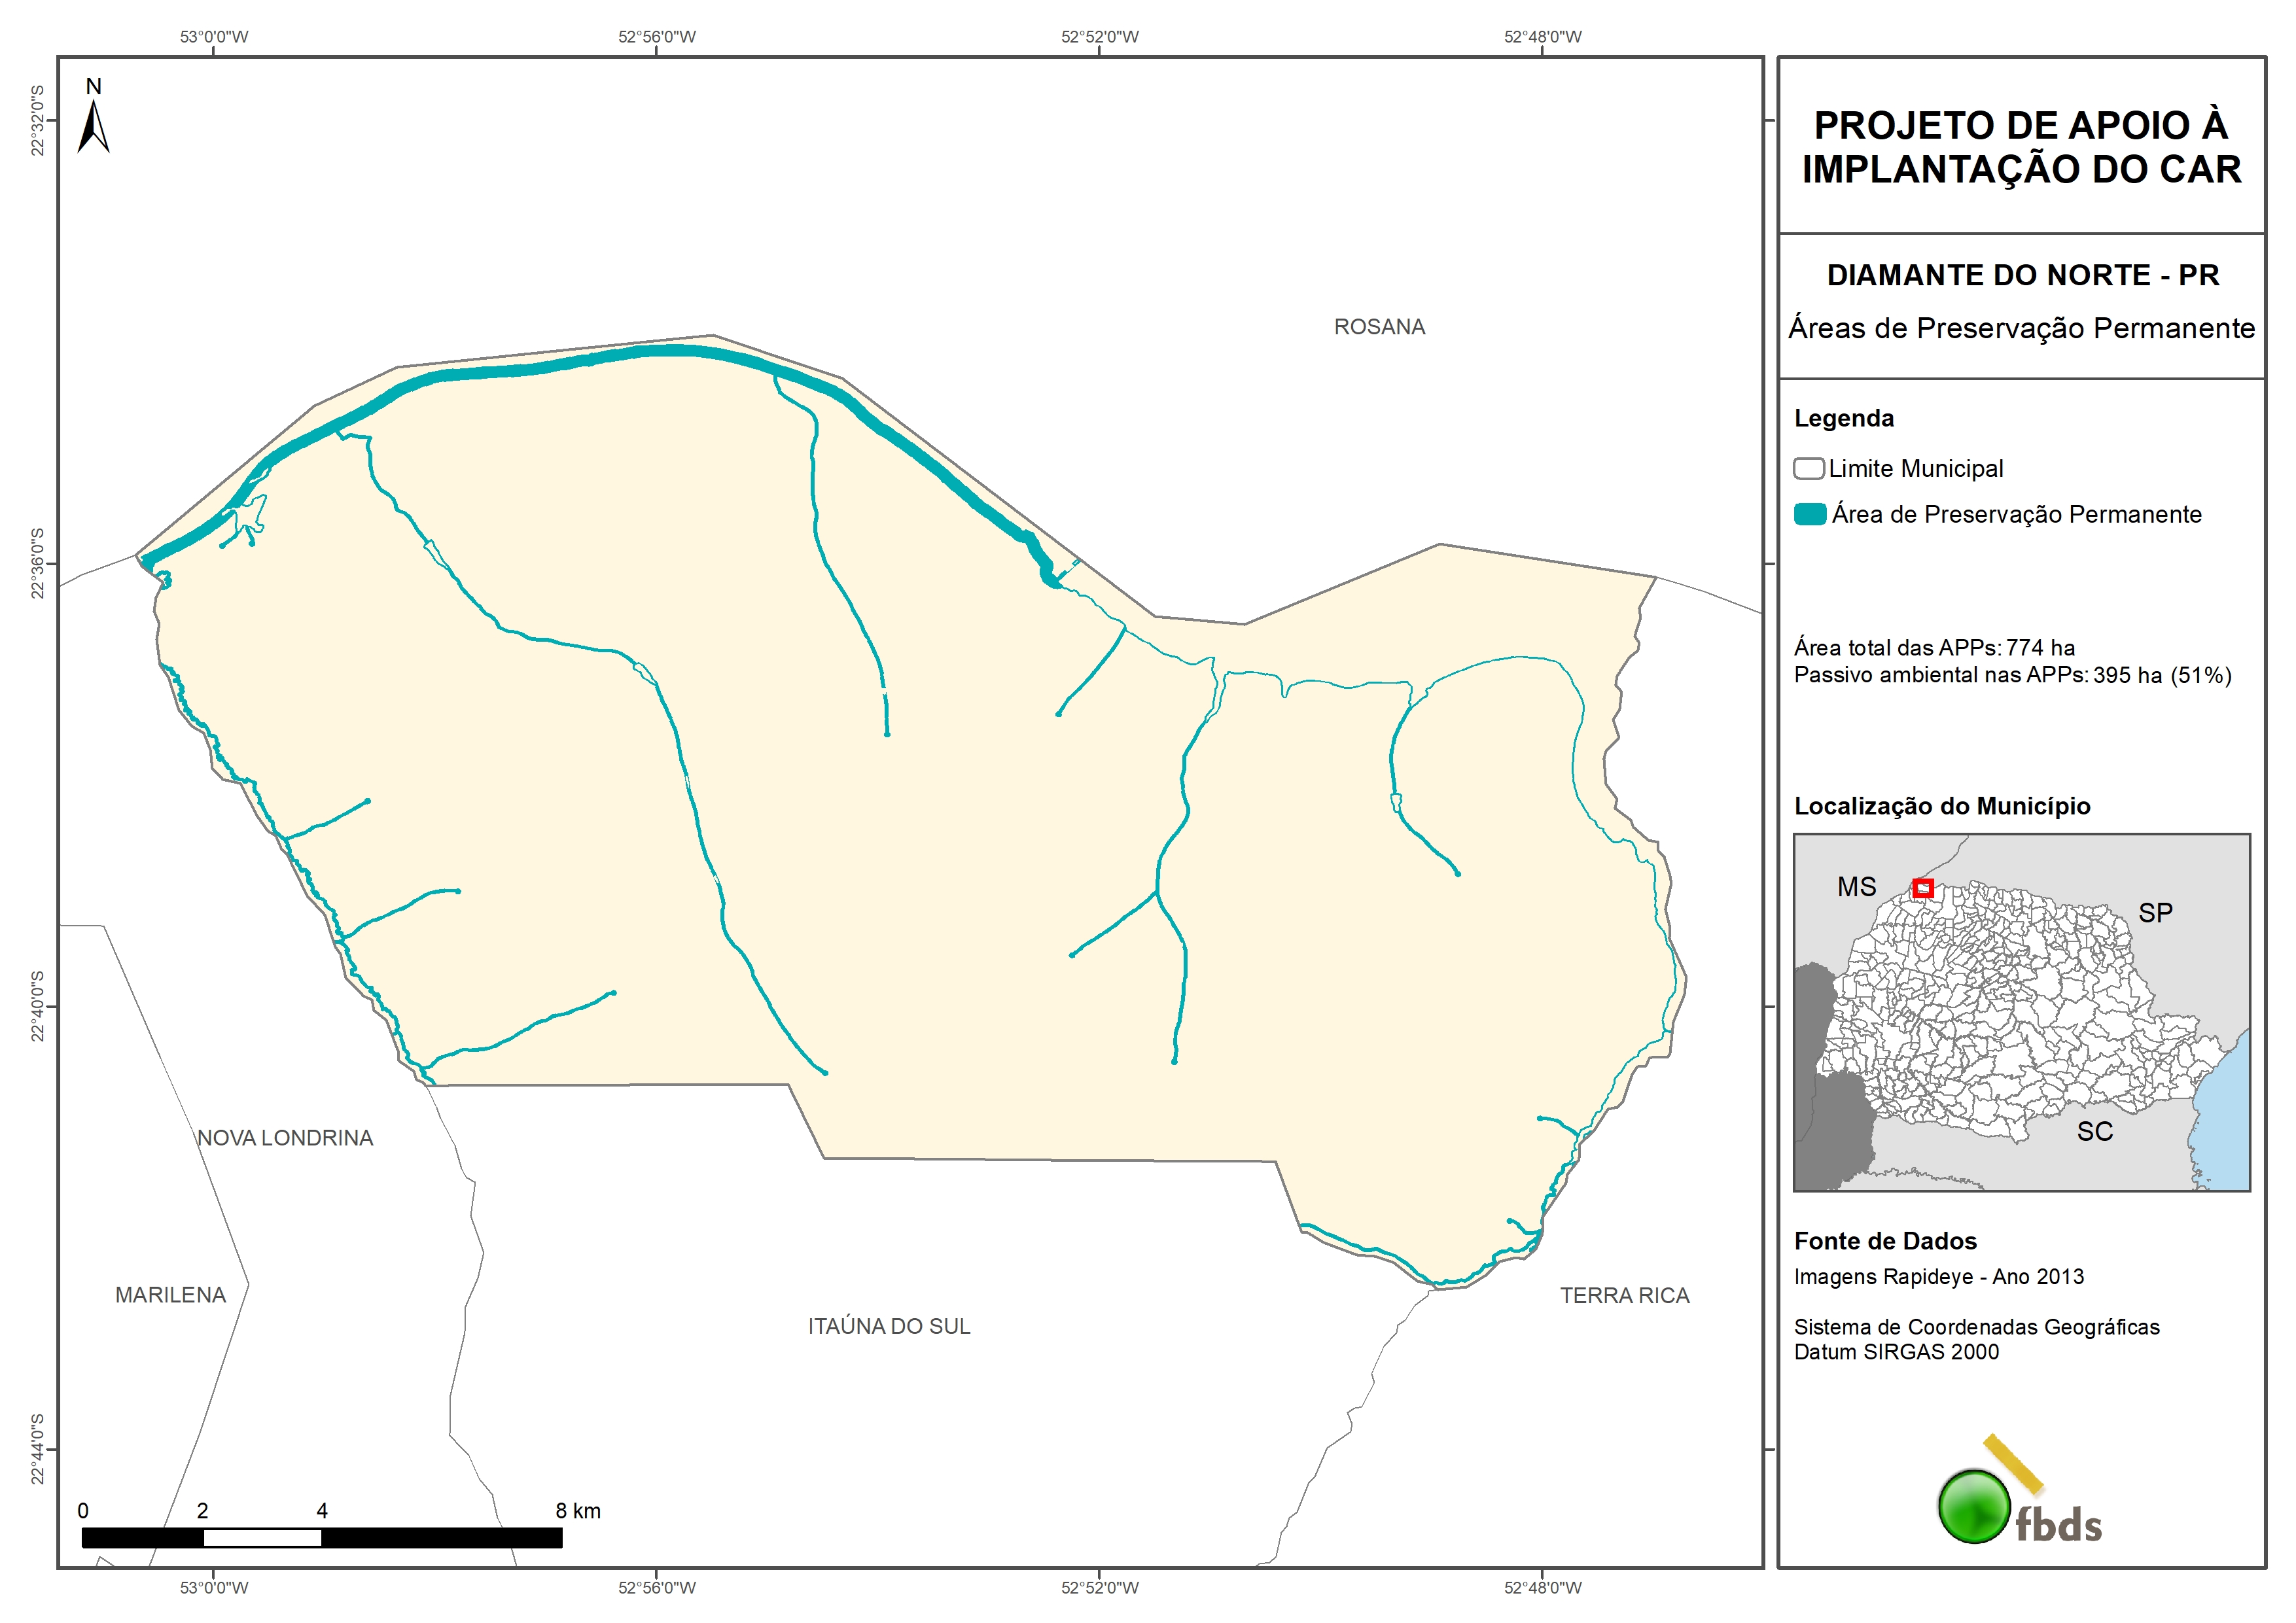The image size is (2296, 1623).
Task: Click the SP label in inset map
Action: (x=2155, y=913)
